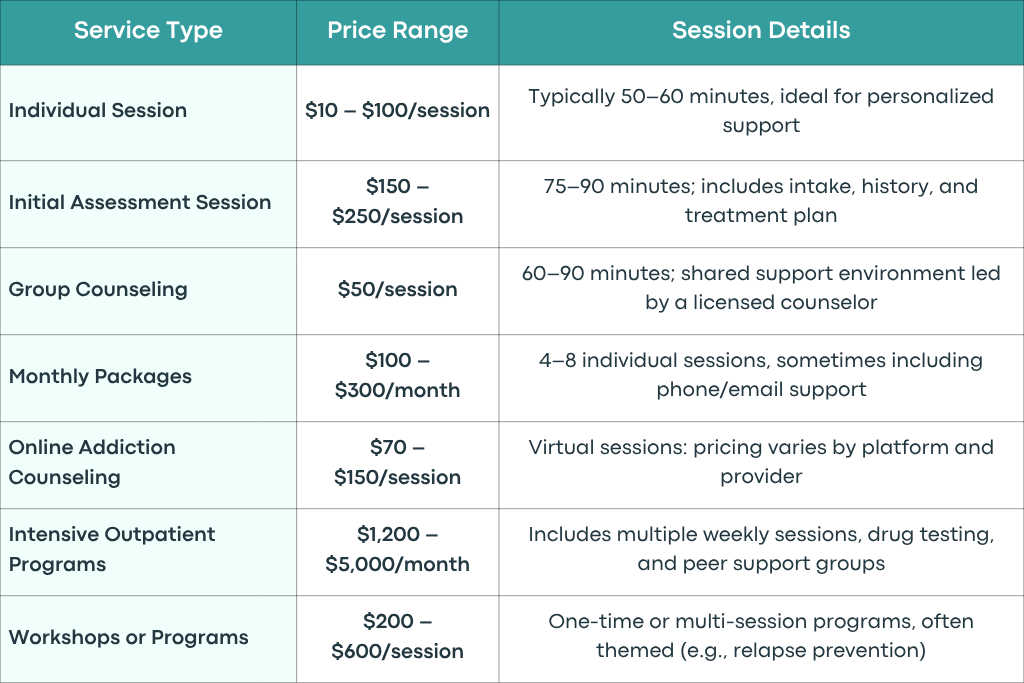1024x683 pixels.
Task: Click the relapse prevention details cell
Action: 761,636
